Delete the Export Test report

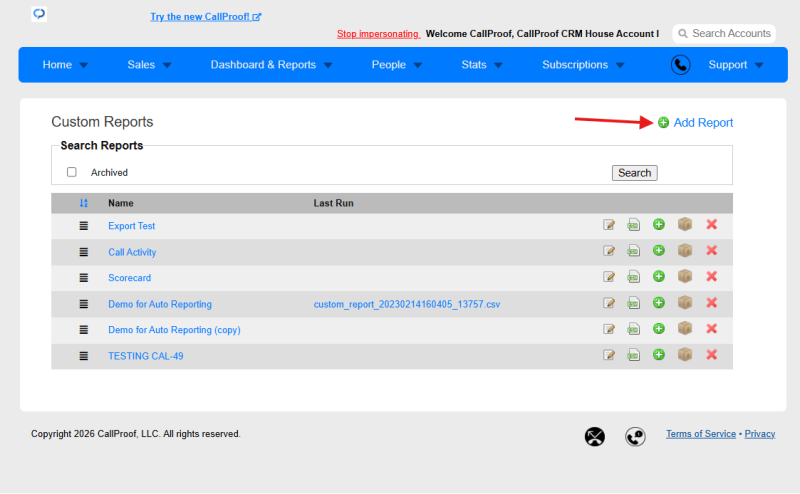(x=711, y=224)
